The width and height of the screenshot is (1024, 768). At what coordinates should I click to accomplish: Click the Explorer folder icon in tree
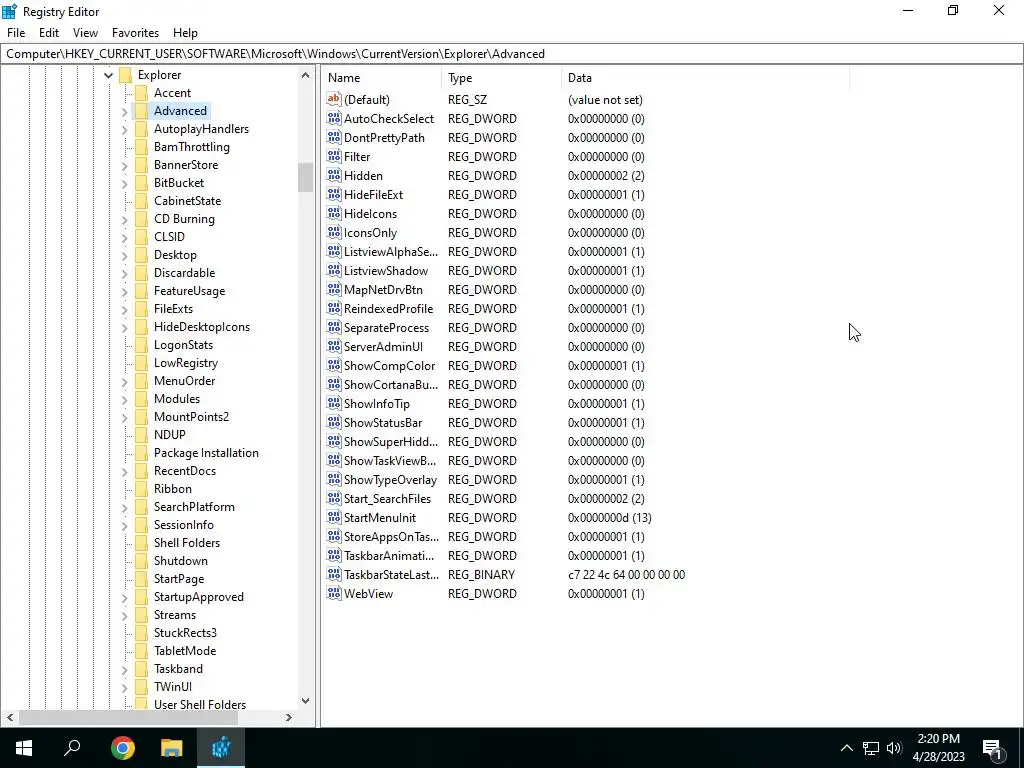point(125,75)
